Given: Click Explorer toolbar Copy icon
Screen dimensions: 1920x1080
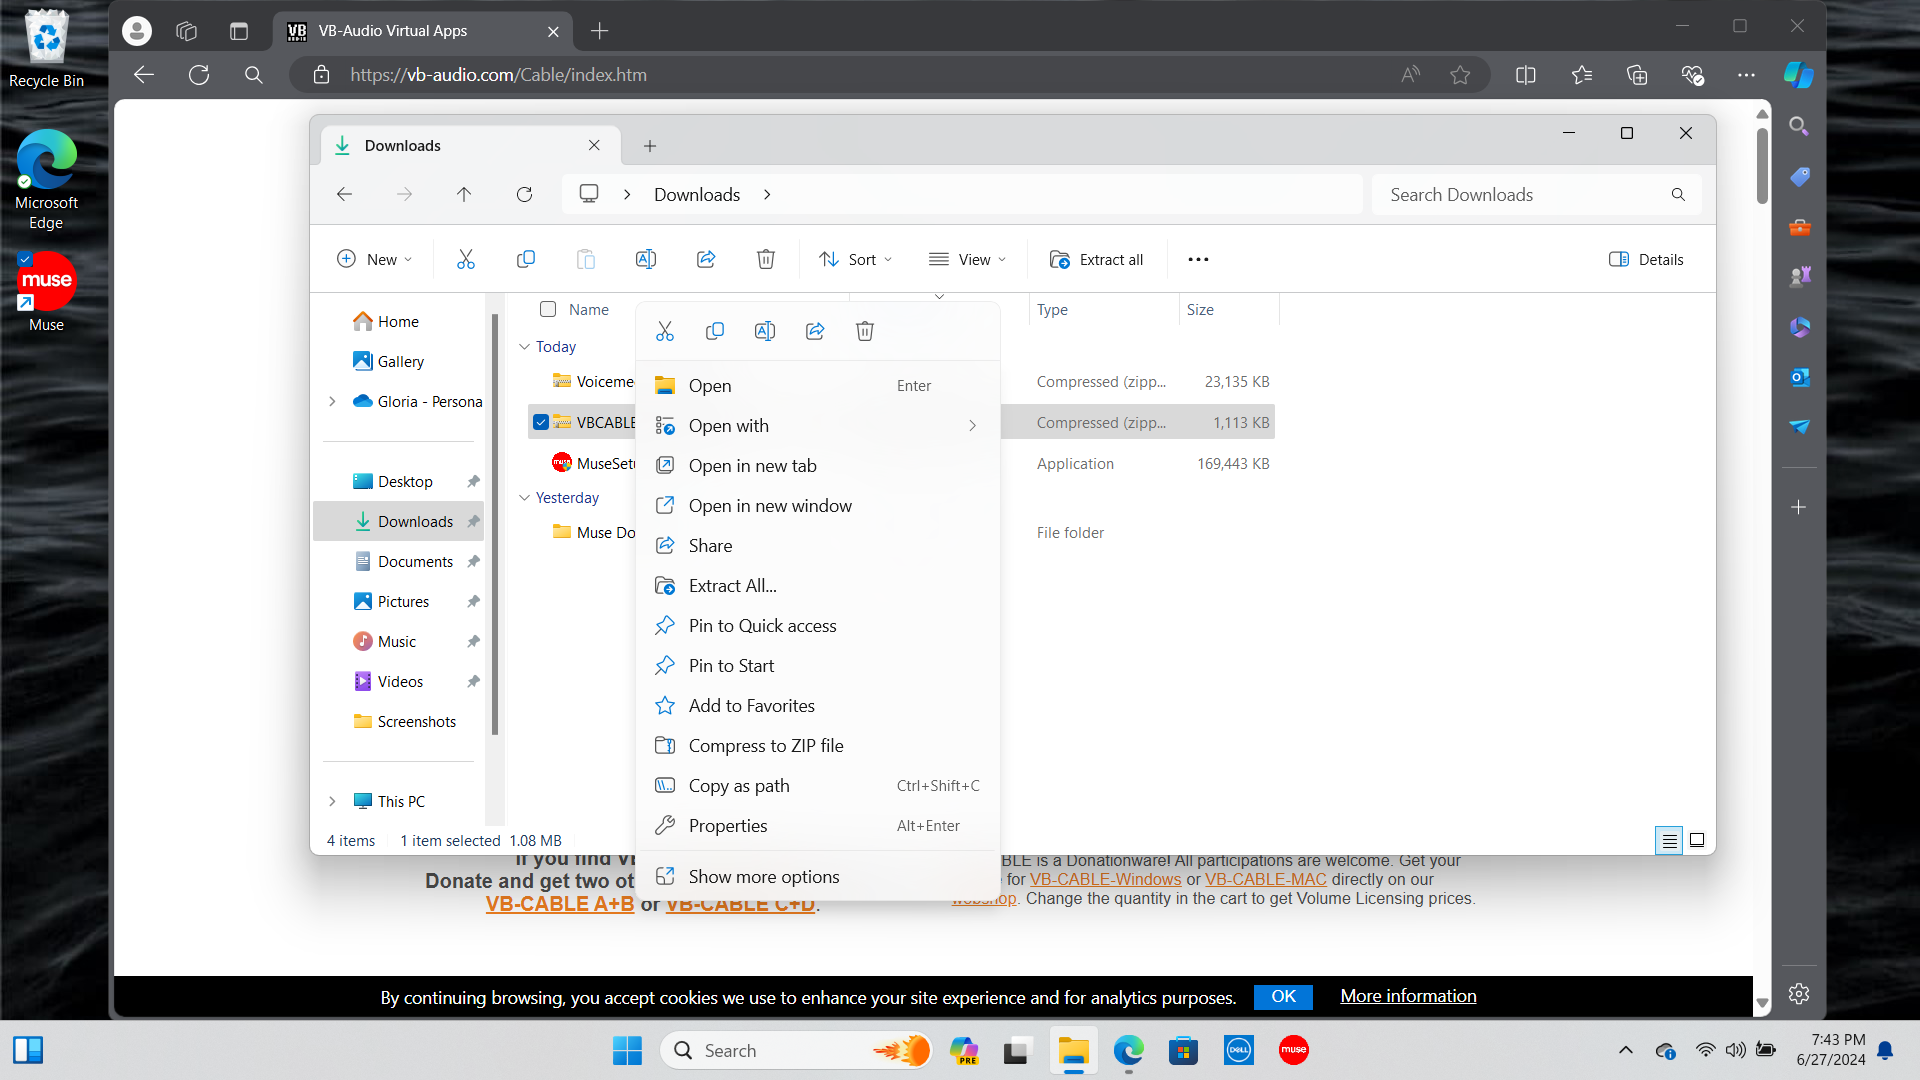Looking at the screenshot, I should 526,259.
